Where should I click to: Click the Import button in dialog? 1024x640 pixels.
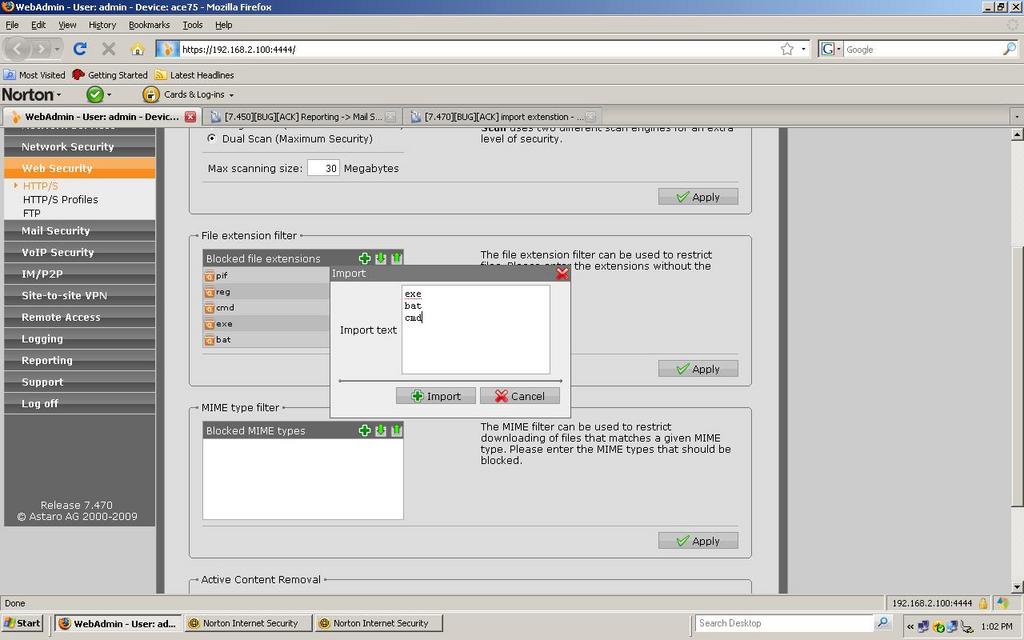tap(436, 396)
